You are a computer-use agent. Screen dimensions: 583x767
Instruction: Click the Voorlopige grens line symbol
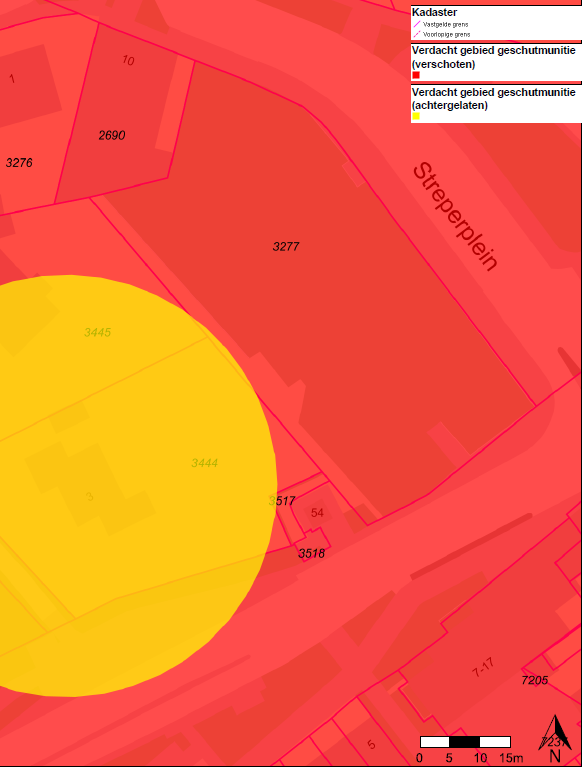[417, 34]
